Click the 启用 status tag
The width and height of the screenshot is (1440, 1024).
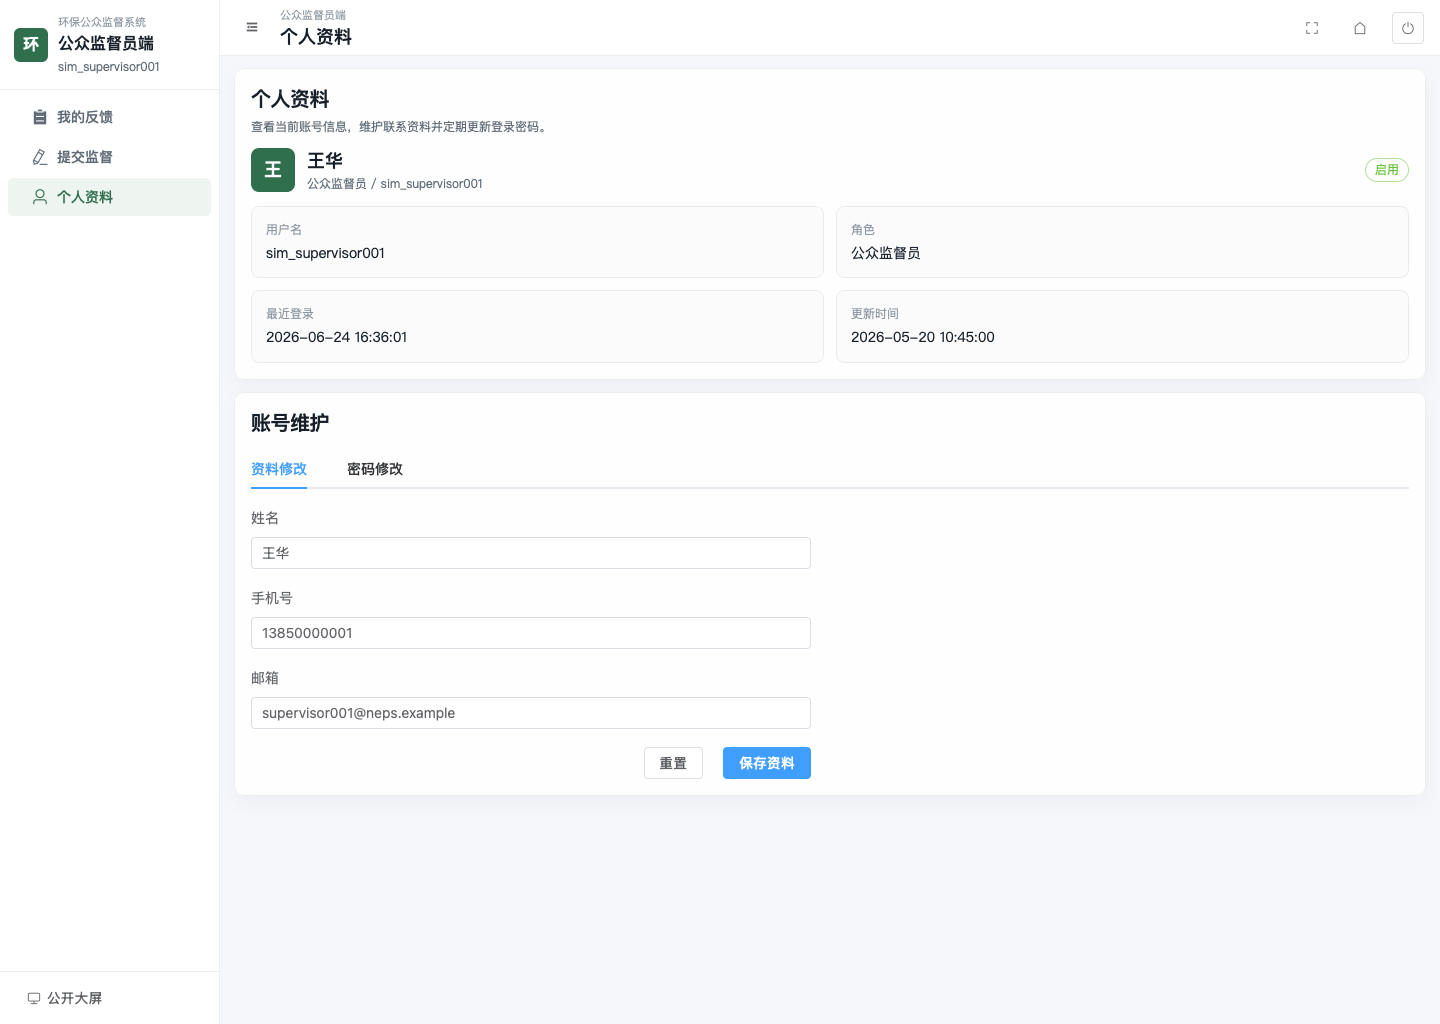click(1387, 170)
